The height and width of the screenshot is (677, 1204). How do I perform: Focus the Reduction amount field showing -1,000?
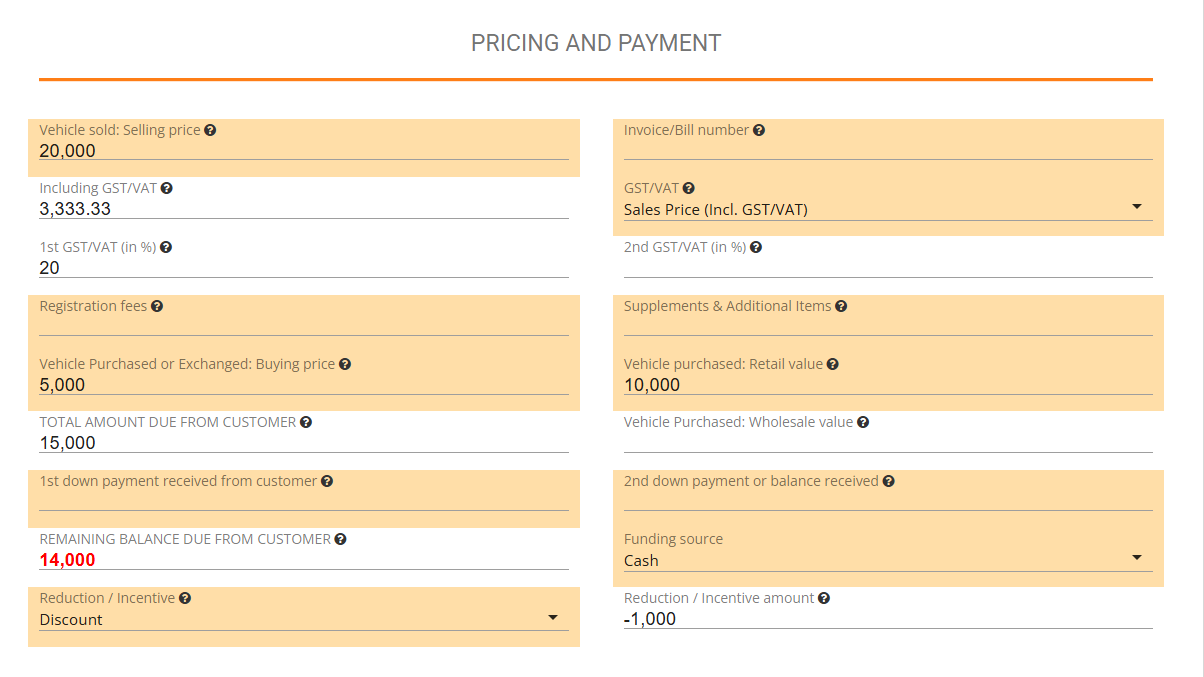click(887, 619)
